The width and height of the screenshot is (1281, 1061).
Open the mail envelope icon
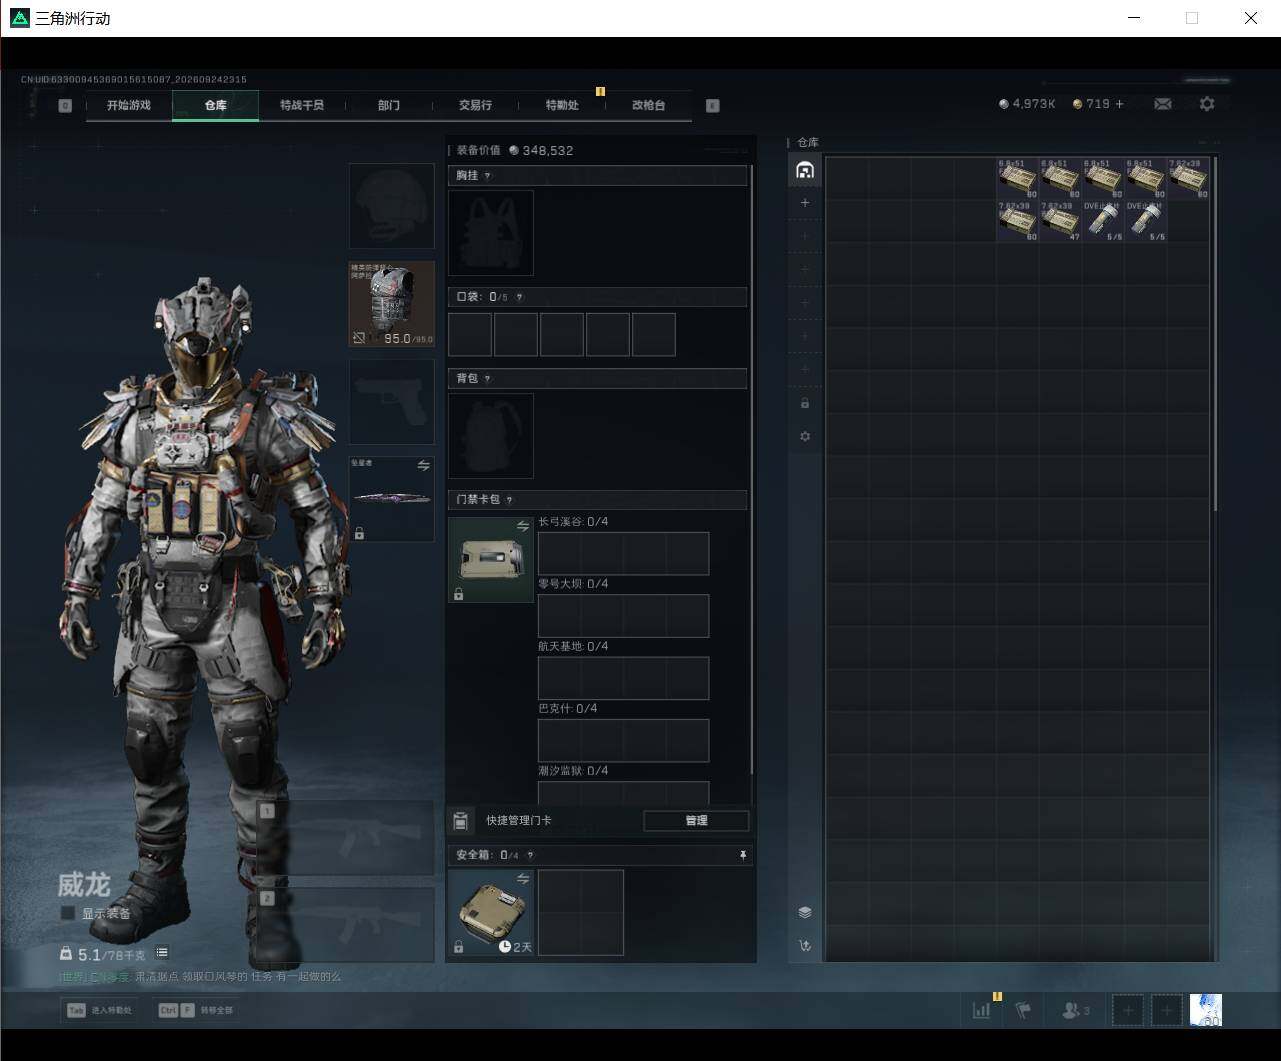1162,104
